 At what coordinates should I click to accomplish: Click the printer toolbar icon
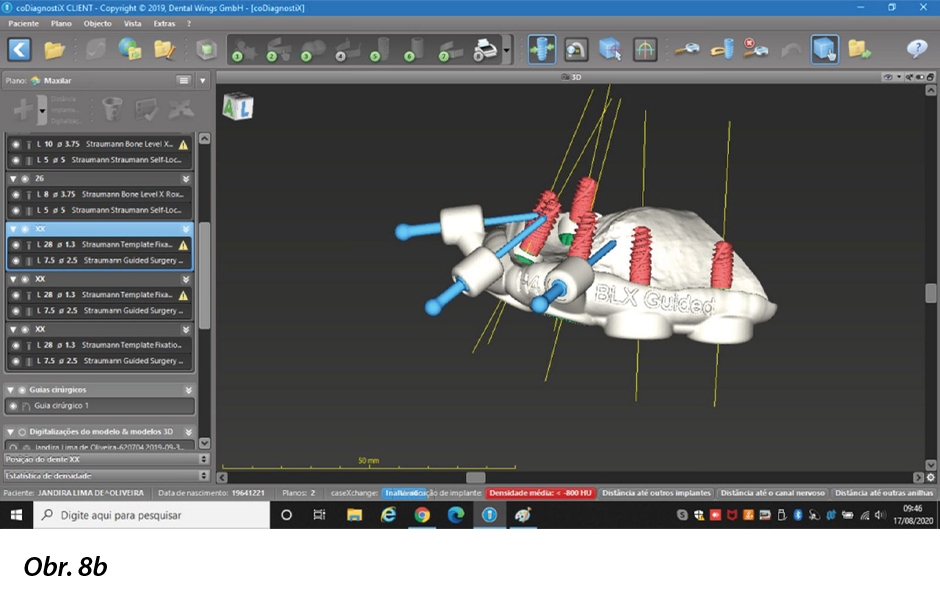click(x=485, y=50)
